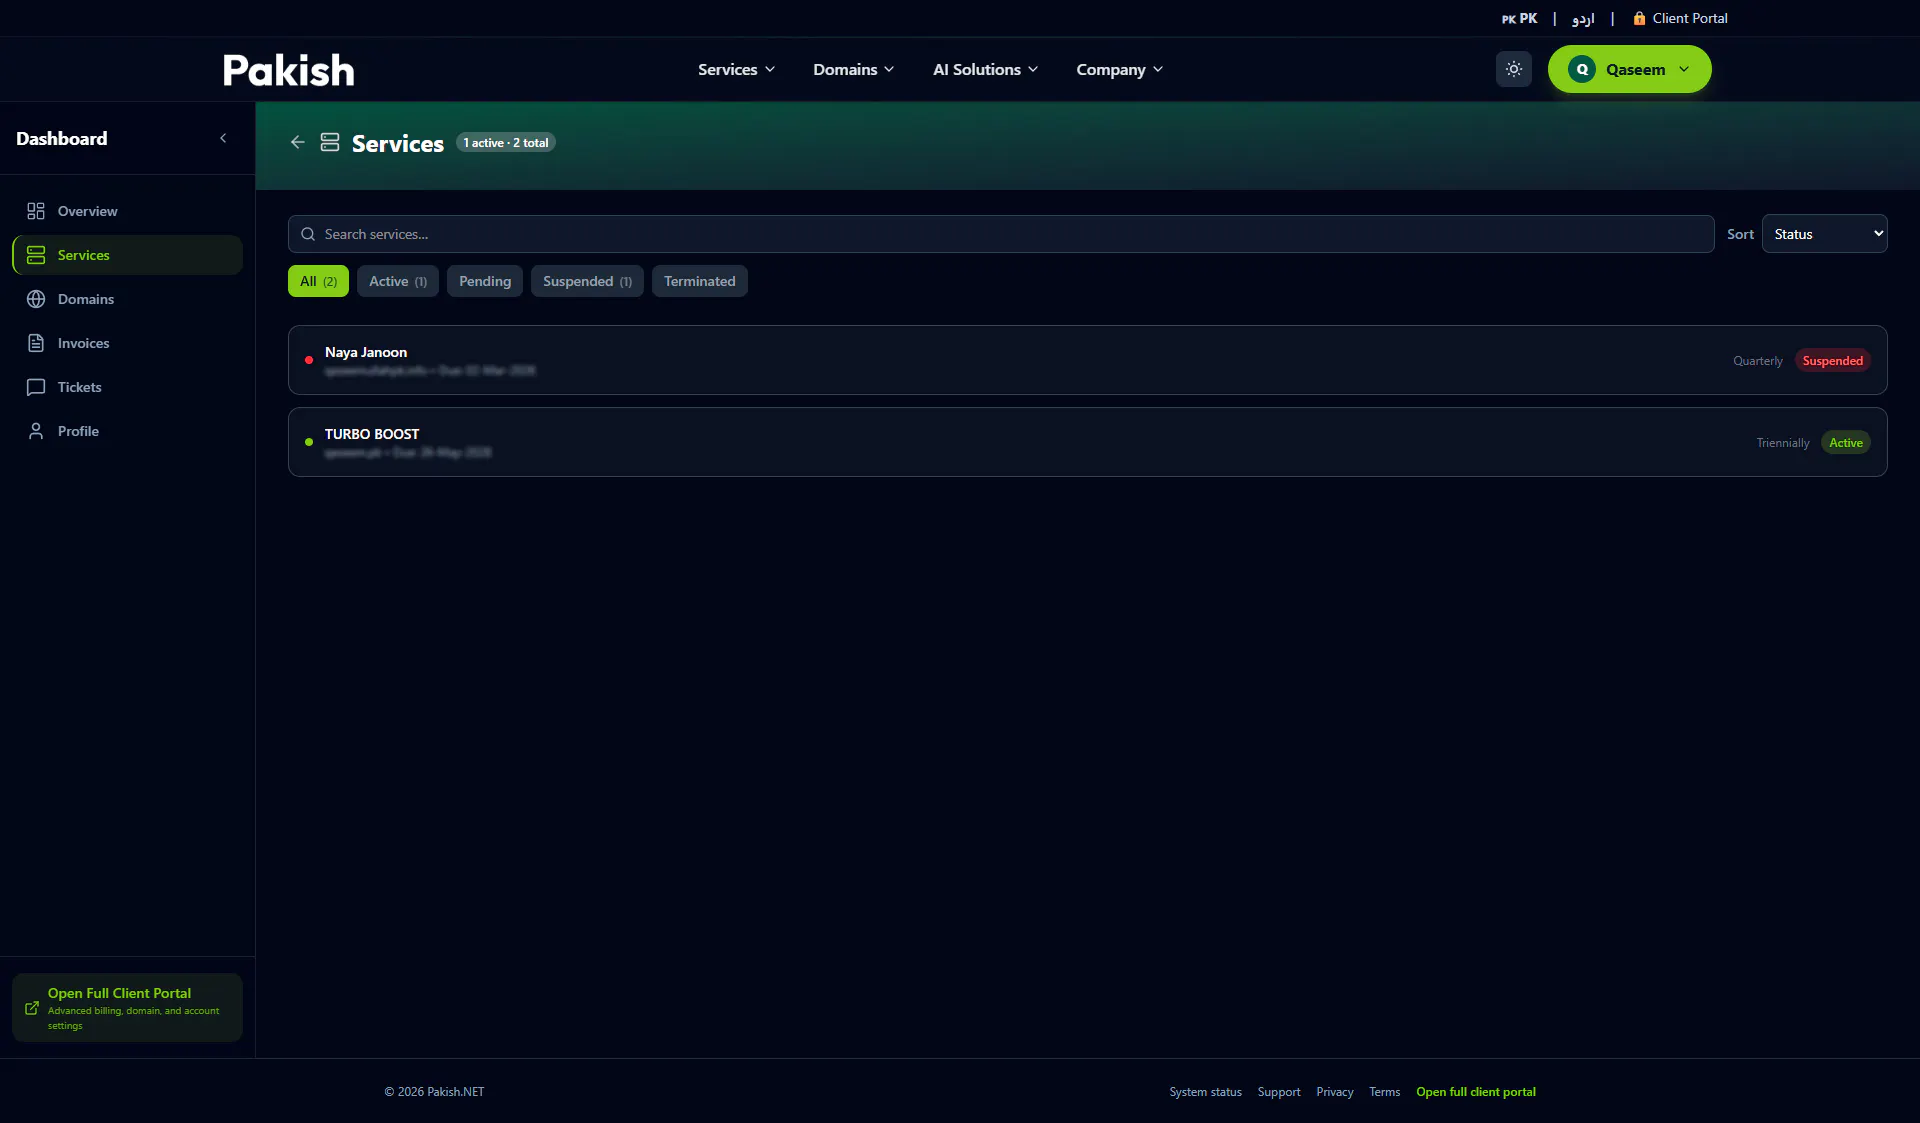
Task: Open Domains in the sidebar
Action: [127, 299]
